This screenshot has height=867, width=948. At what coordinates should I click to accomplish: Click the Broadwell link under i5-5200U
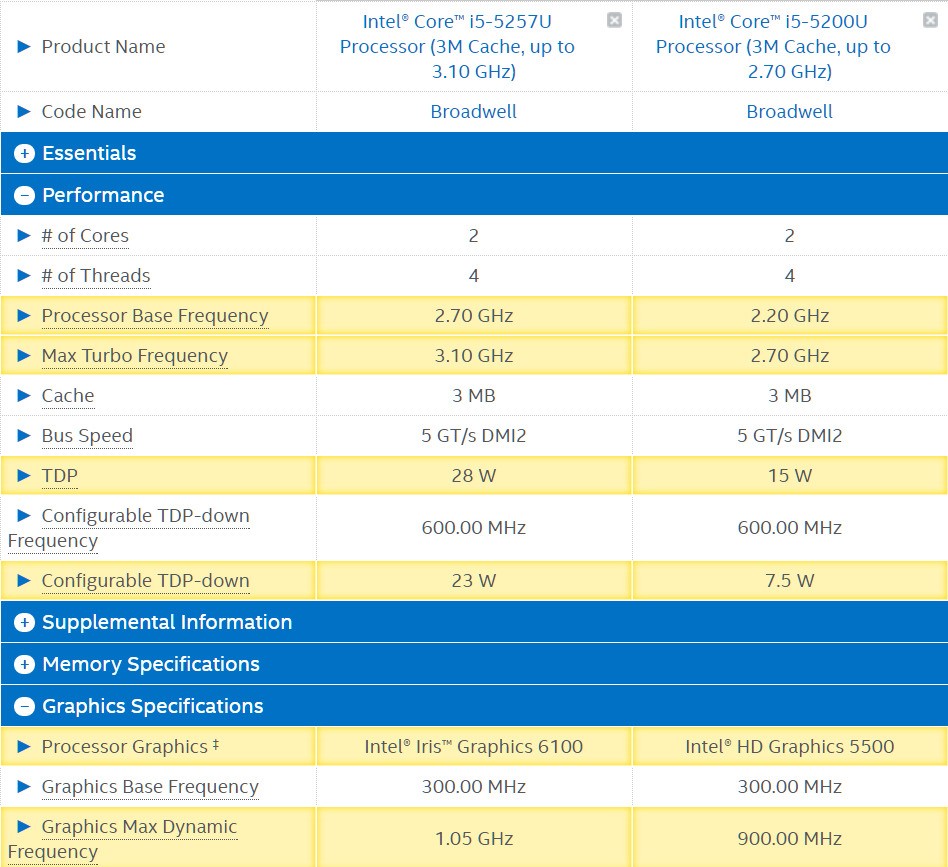[789, 112]
